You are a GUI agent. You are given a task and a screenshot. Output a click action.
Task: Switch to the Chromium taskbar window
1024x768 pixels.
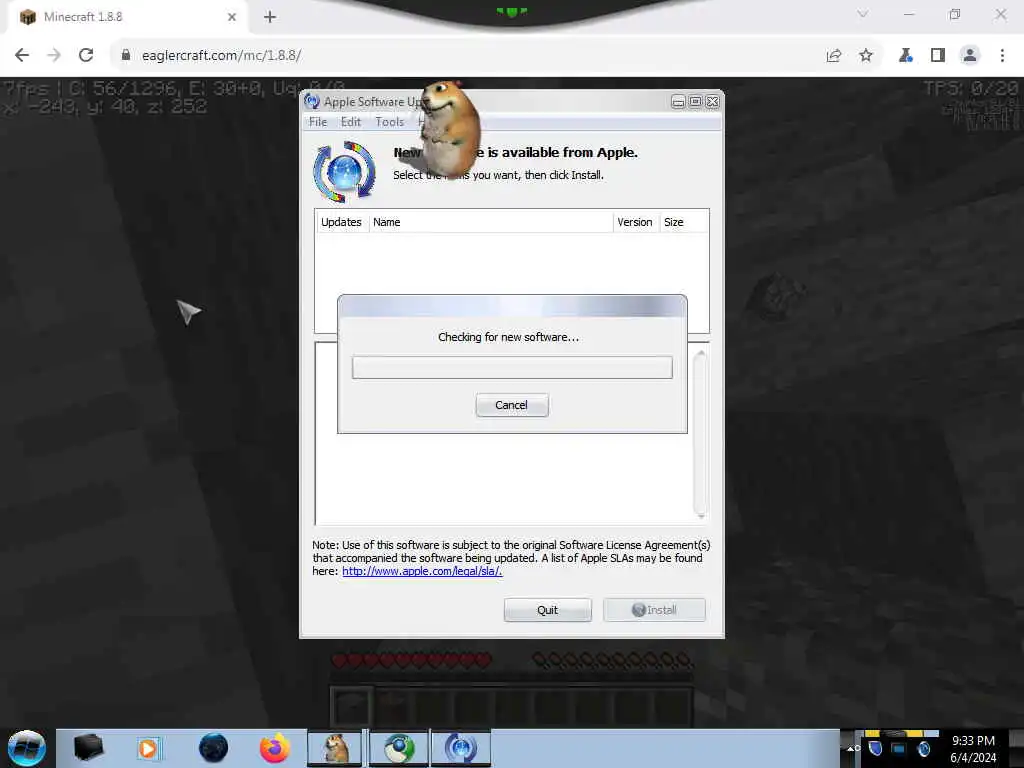(x=399, y=748)
